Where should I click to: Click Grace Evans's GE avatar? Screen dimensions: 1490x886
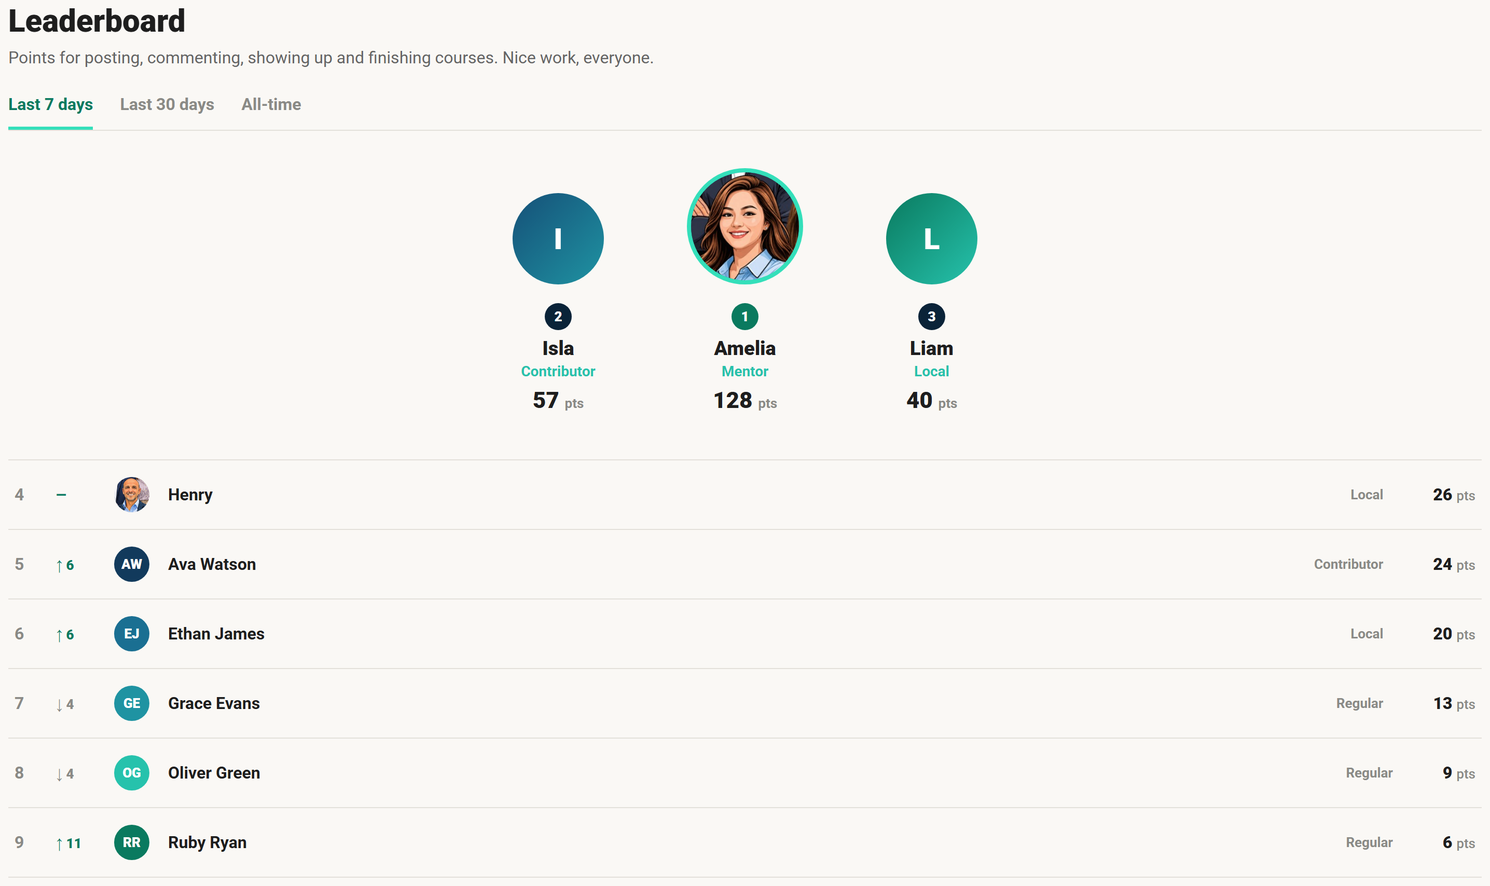pyautogui.click(x=132, y=703)
